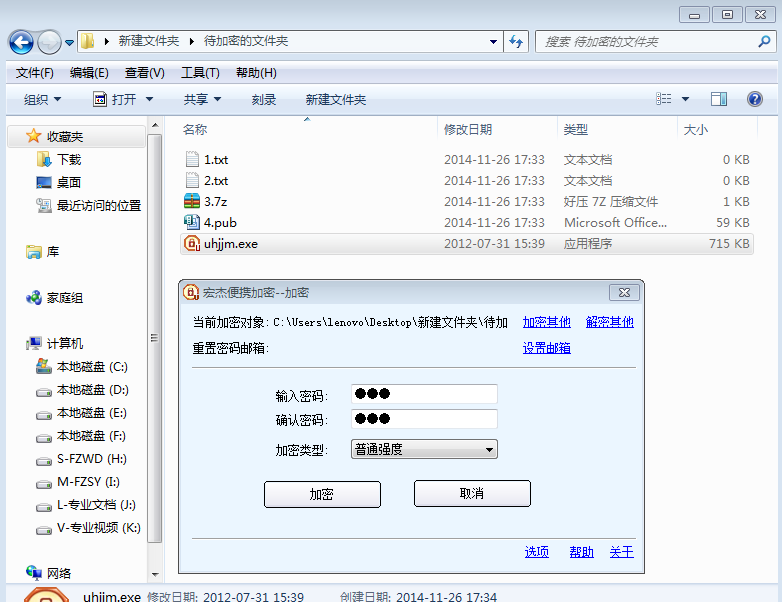This screenshot has width=782, height=602.
Task: Open the recent pages history arrow
Action: [x=69, y=43]
